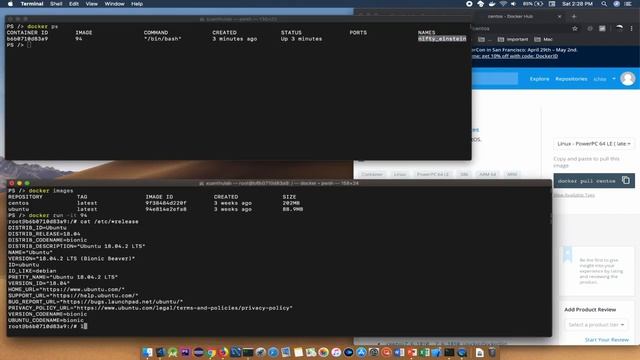Screen dimensions: 640x360
Task: Open the View menu
Action: 91,4
